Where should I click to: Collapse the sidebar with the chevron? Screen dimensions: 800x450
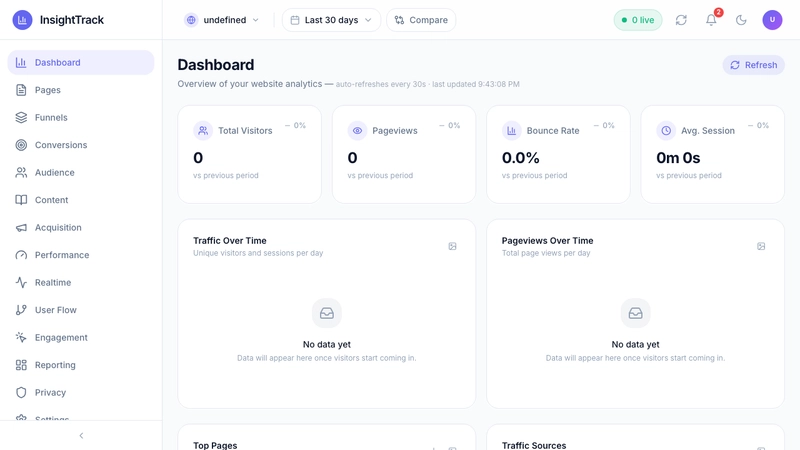pos(81,436)
